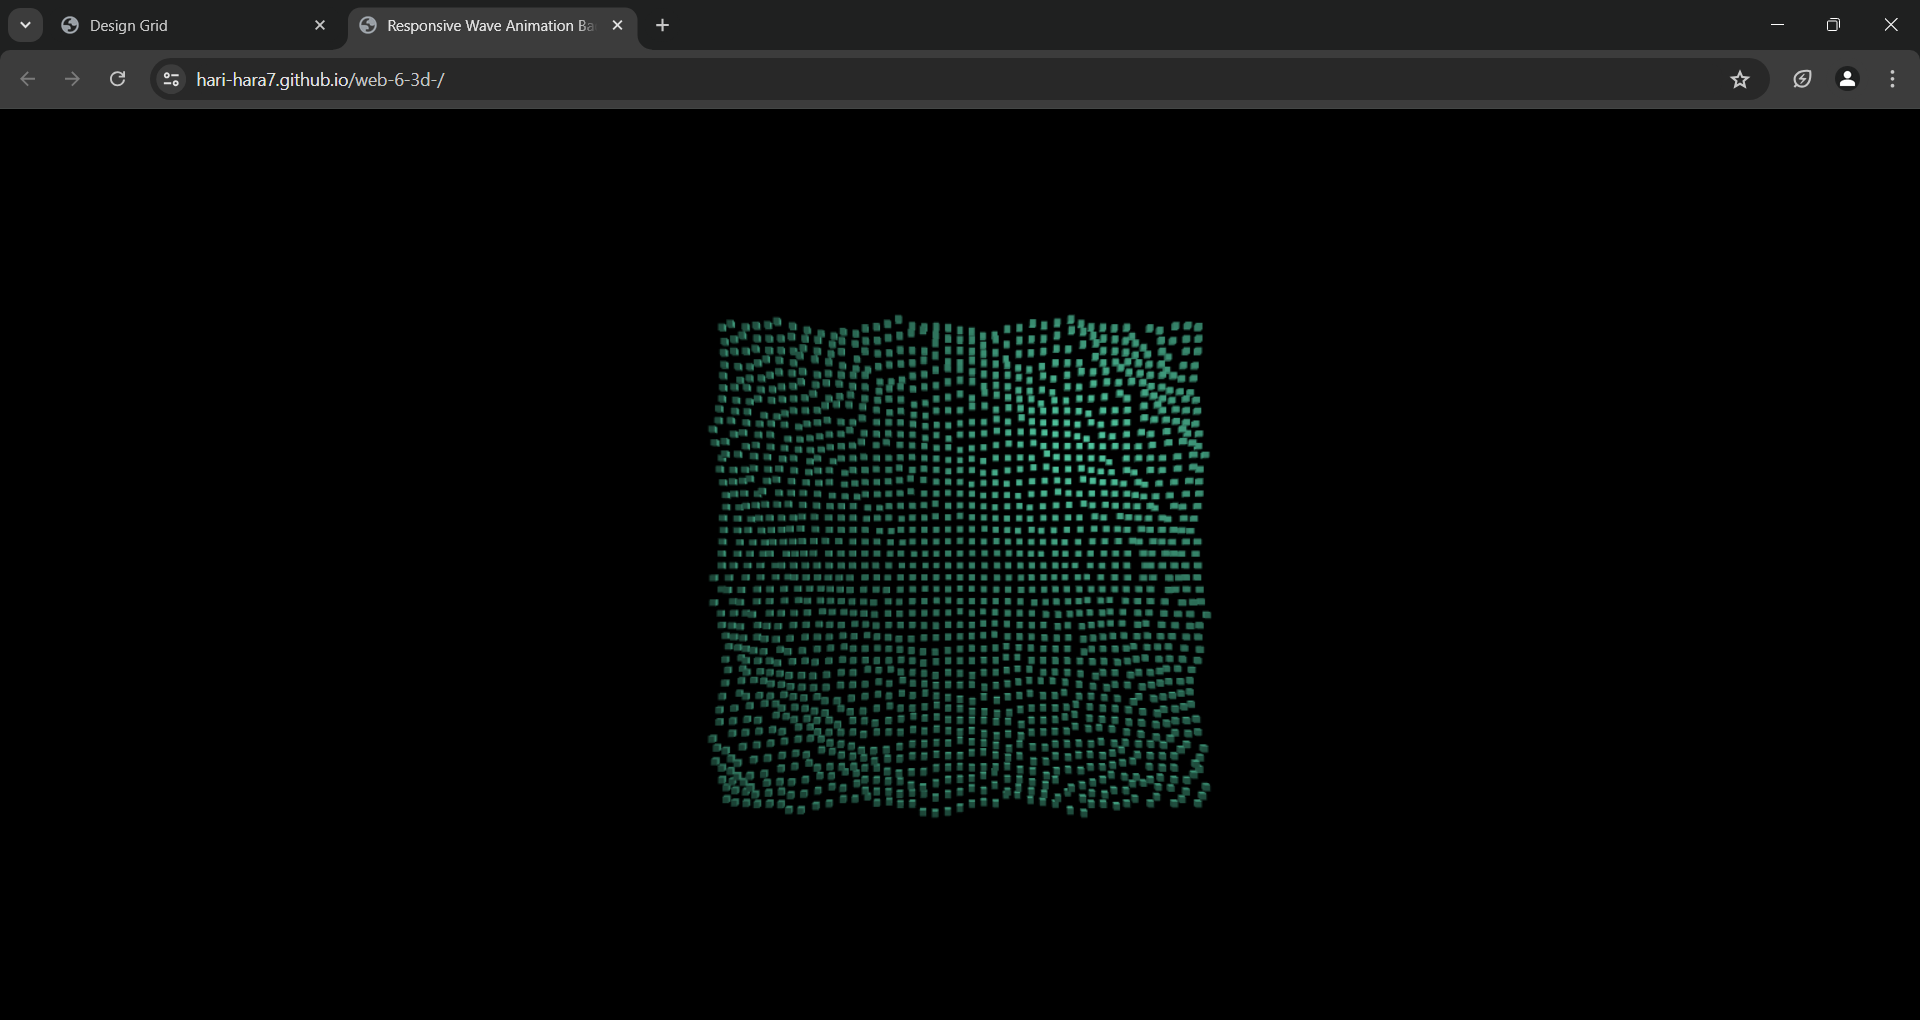Go forward to the next page
The height and width of the screenshot is (1020, 1920).
72,79
